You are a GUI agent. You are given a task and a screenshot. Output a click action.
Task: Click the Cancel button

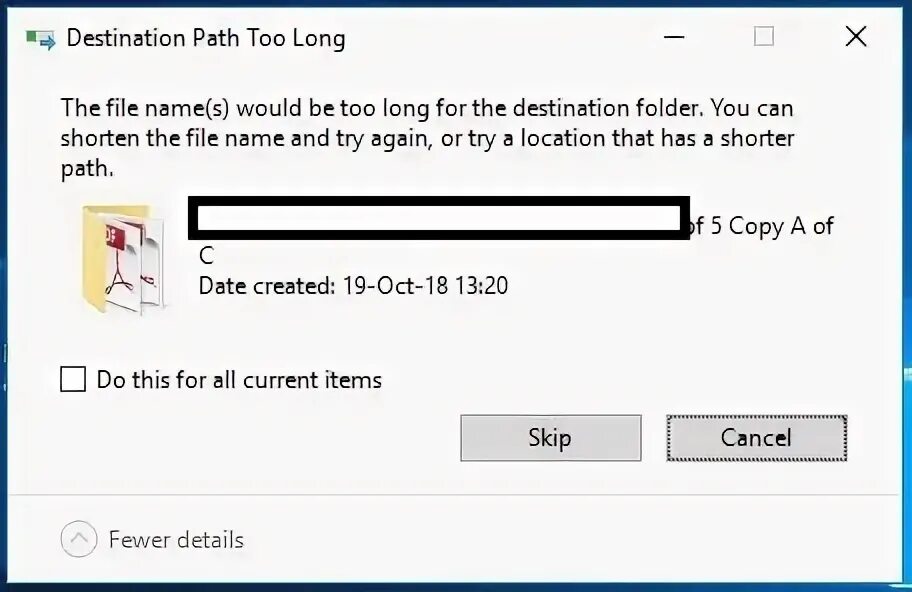point(756,438)
